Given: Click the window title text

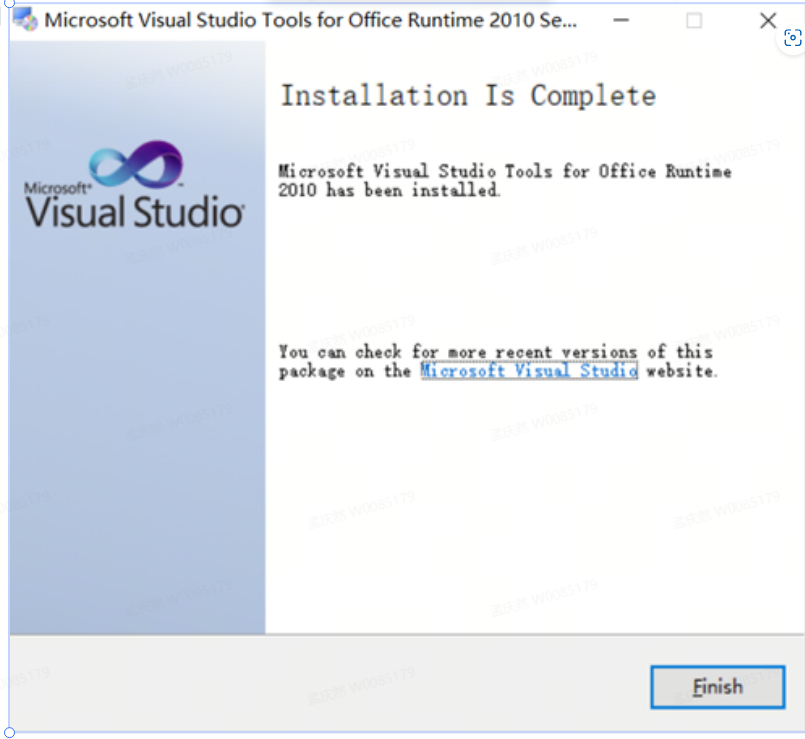Looking at the screenshot, I should tap(310, 21).
